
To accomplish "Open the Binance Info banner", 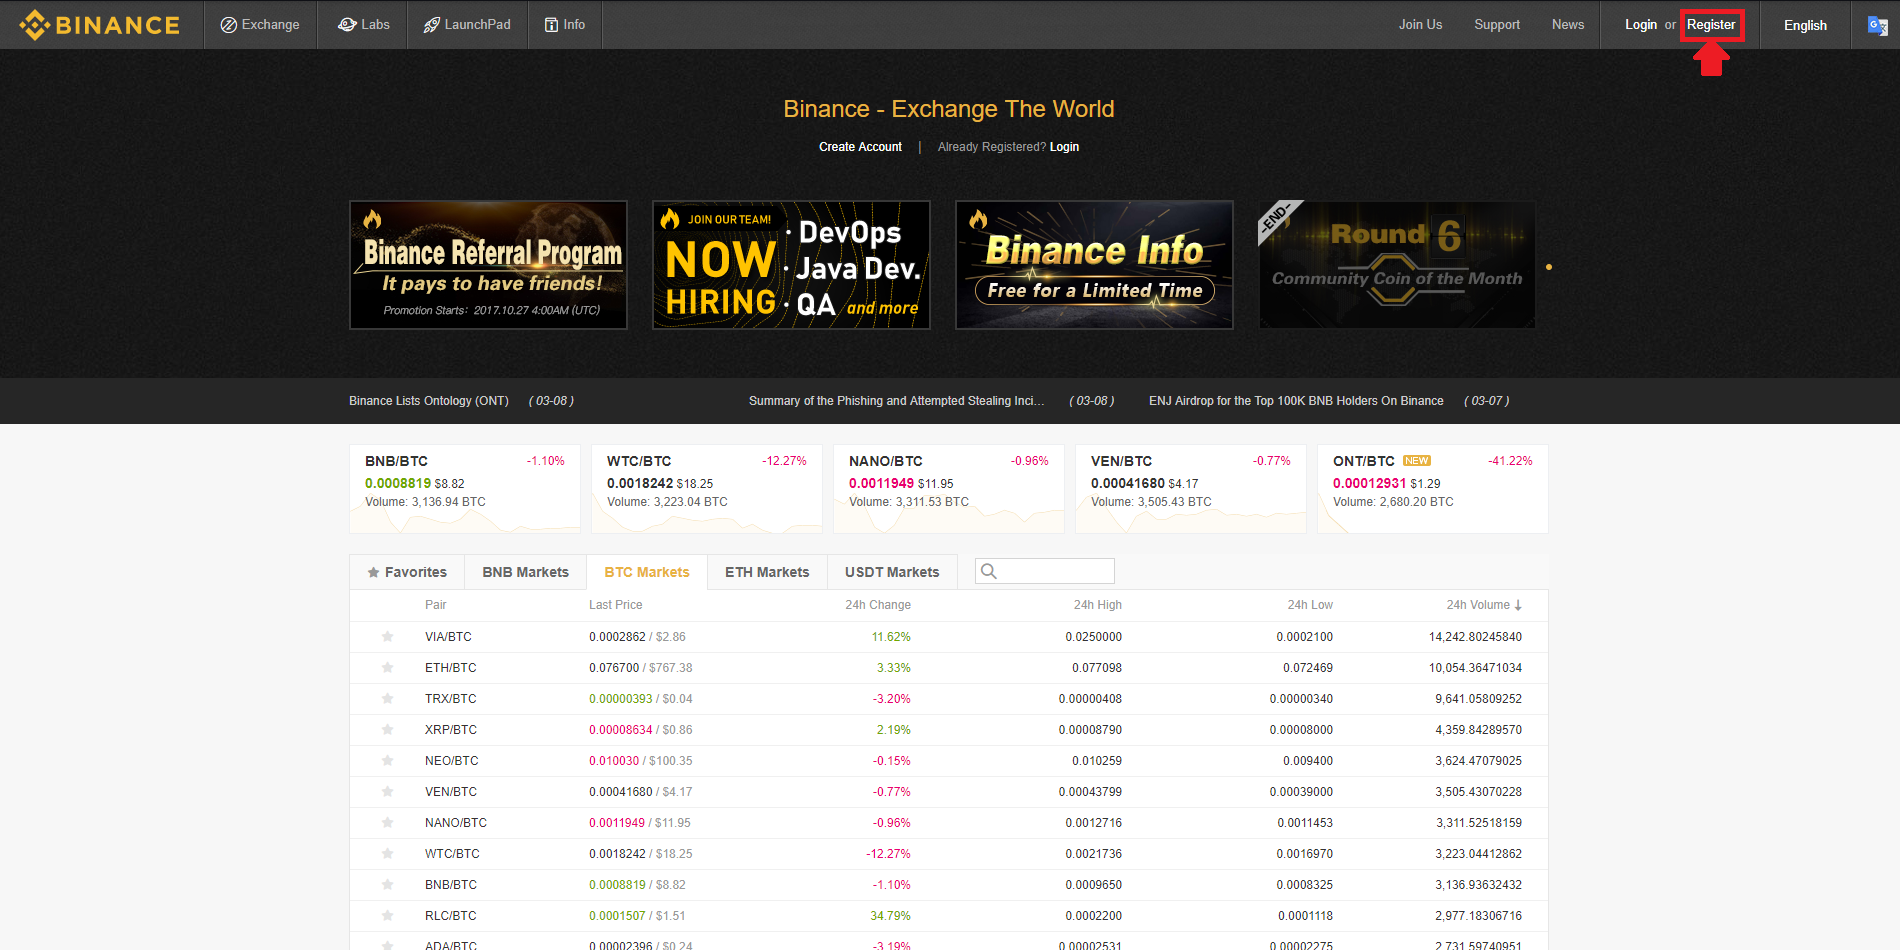I will point(1094,265).
